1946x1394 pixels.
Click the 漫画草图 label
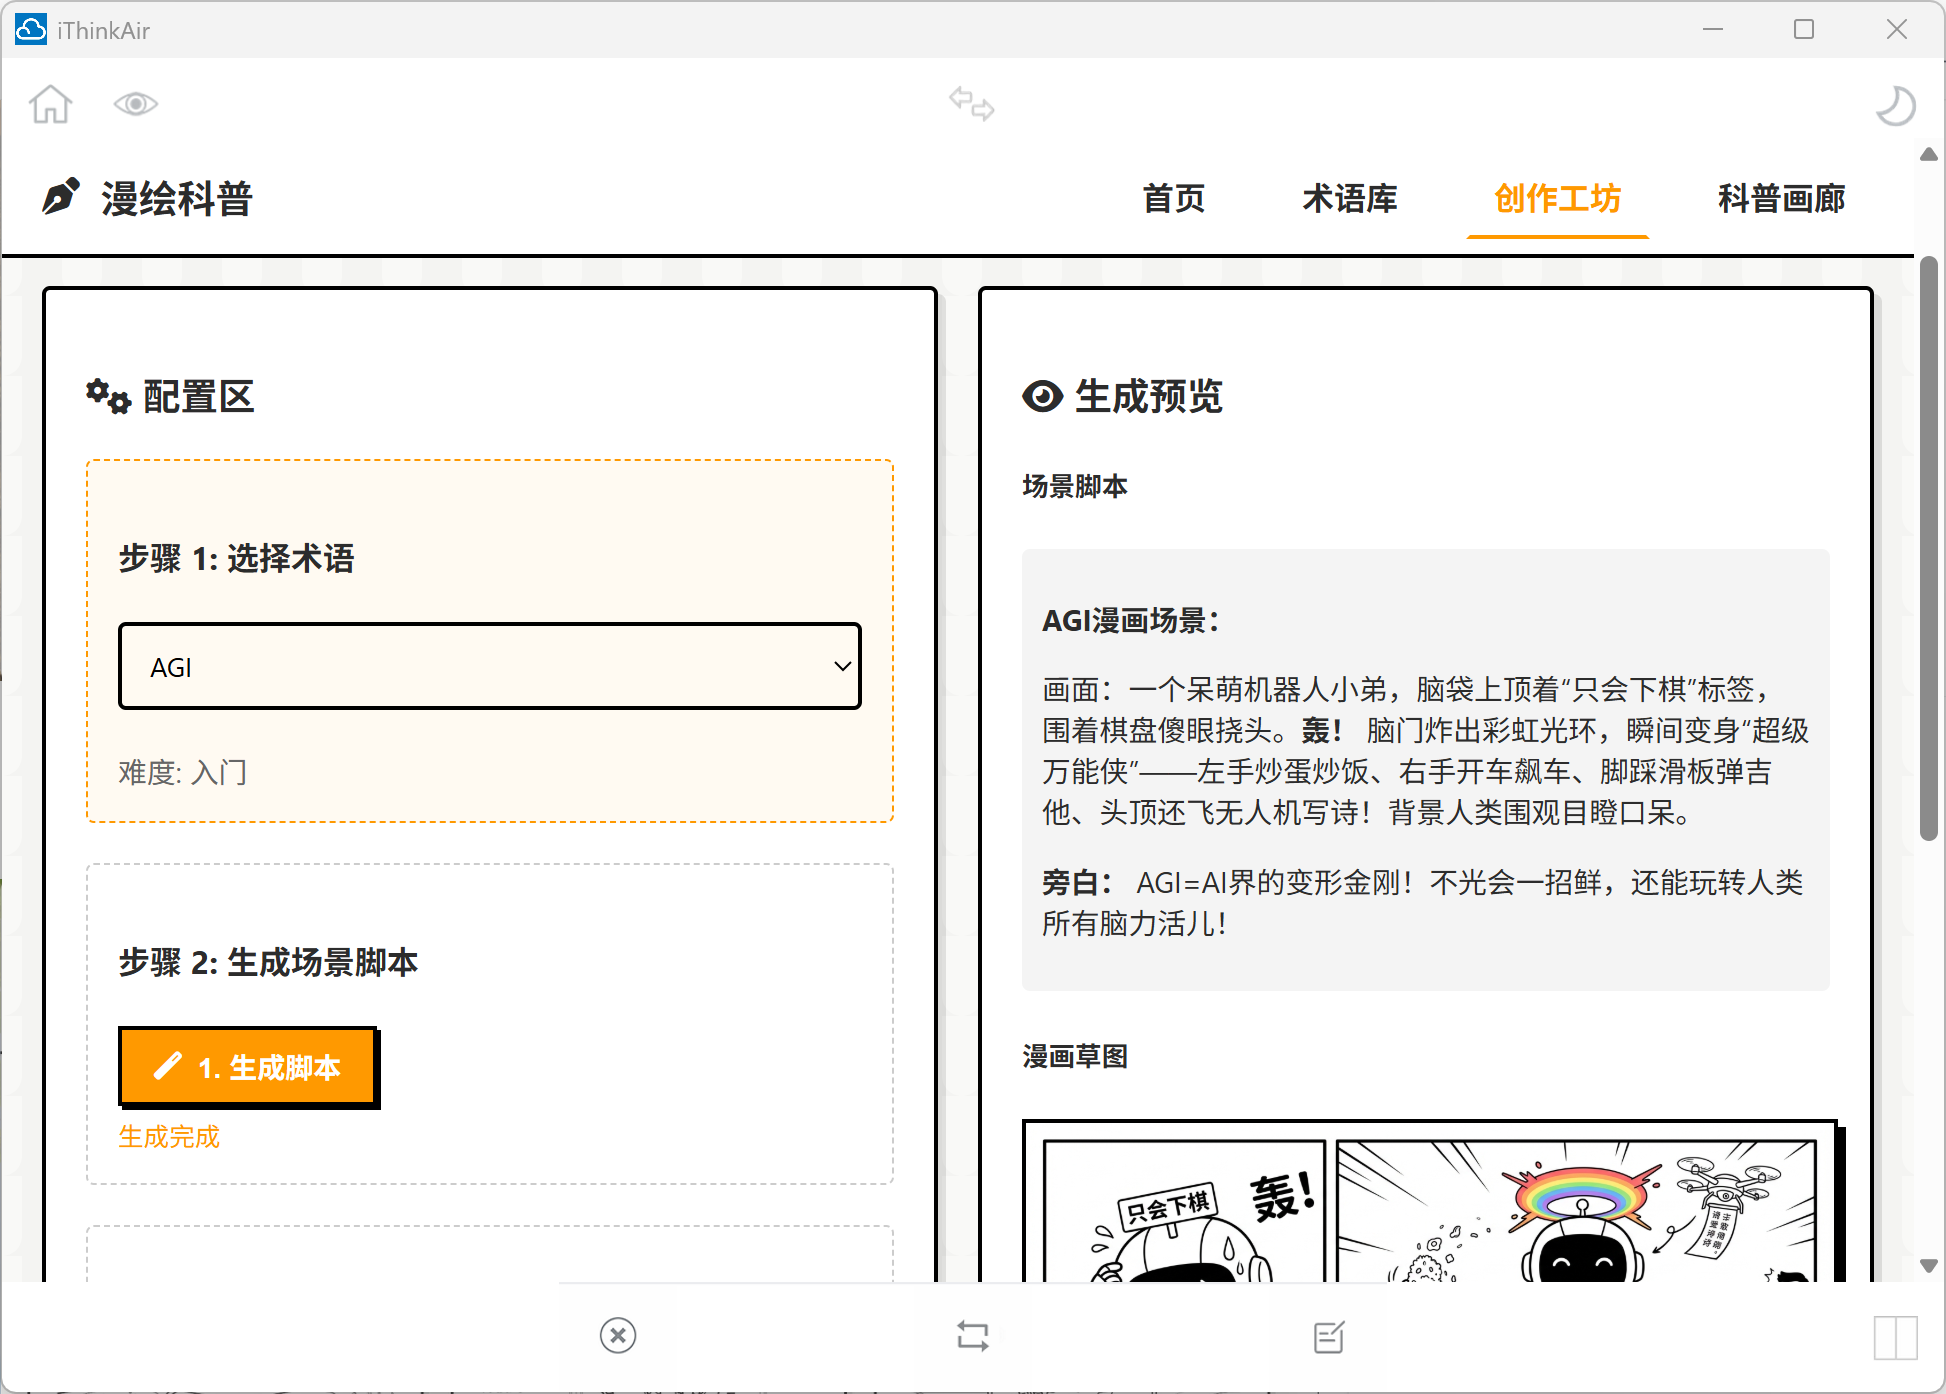tap(1075, 1056)
